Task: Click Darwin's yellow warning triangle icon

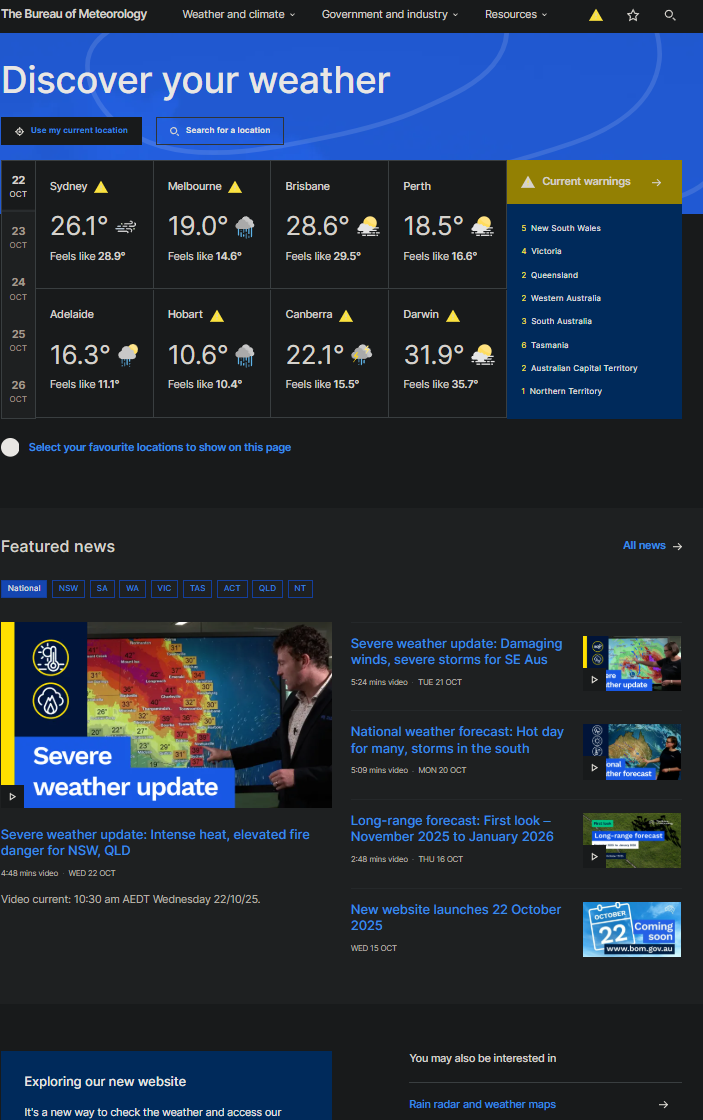Action: click(453, 315)
